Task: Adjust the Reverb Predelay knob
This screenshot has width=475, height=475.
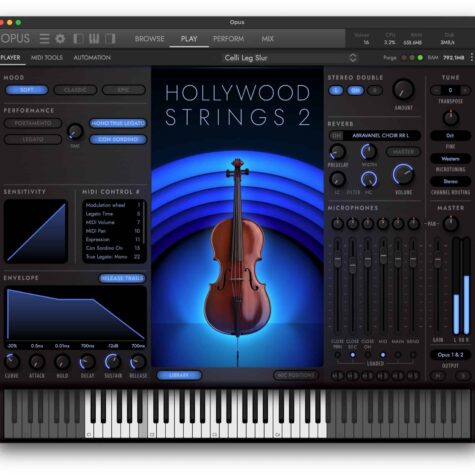Action: click(x=338, y=152)
